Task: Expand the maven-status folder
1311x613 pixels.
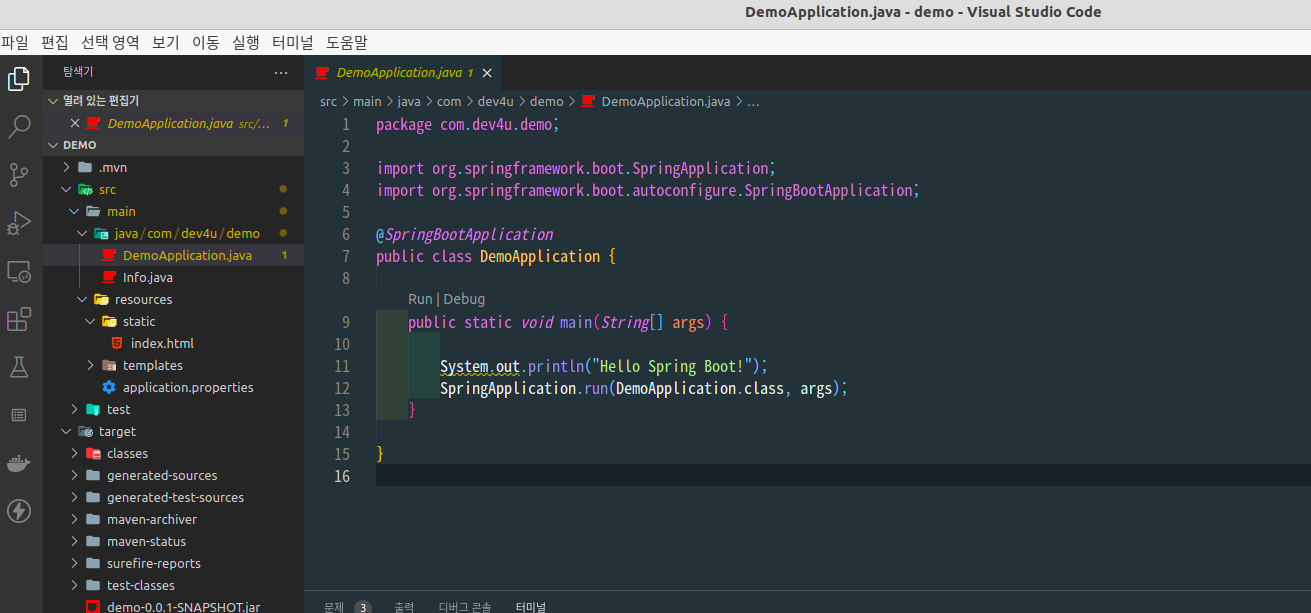Action: (75, 541)
